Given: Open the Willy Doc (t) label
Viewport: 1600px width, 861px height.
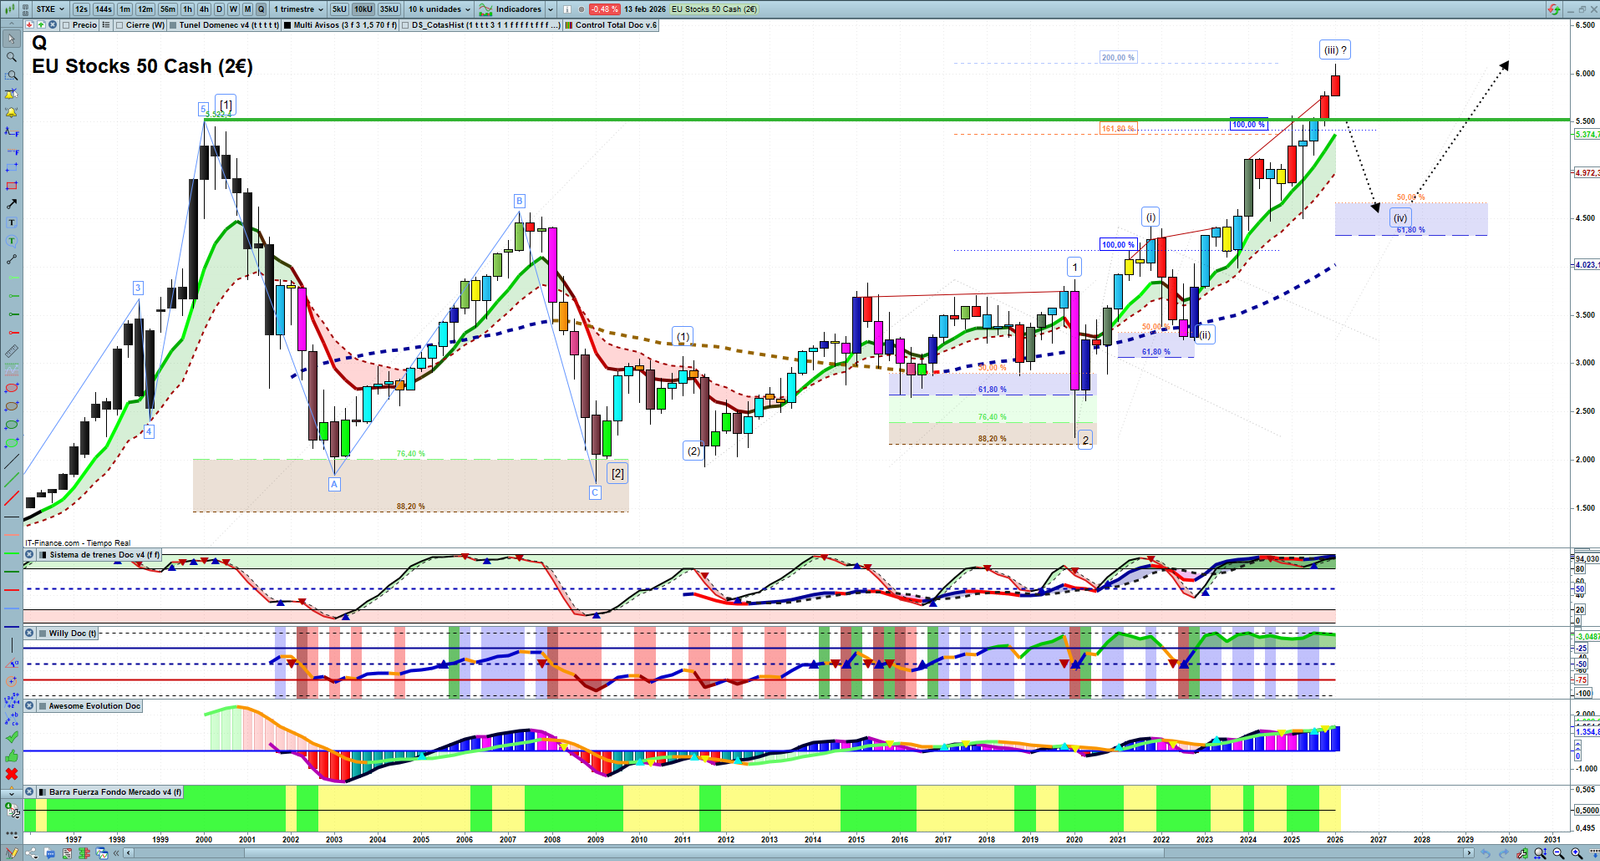Looking at the screenshot, I should (73, 633).
